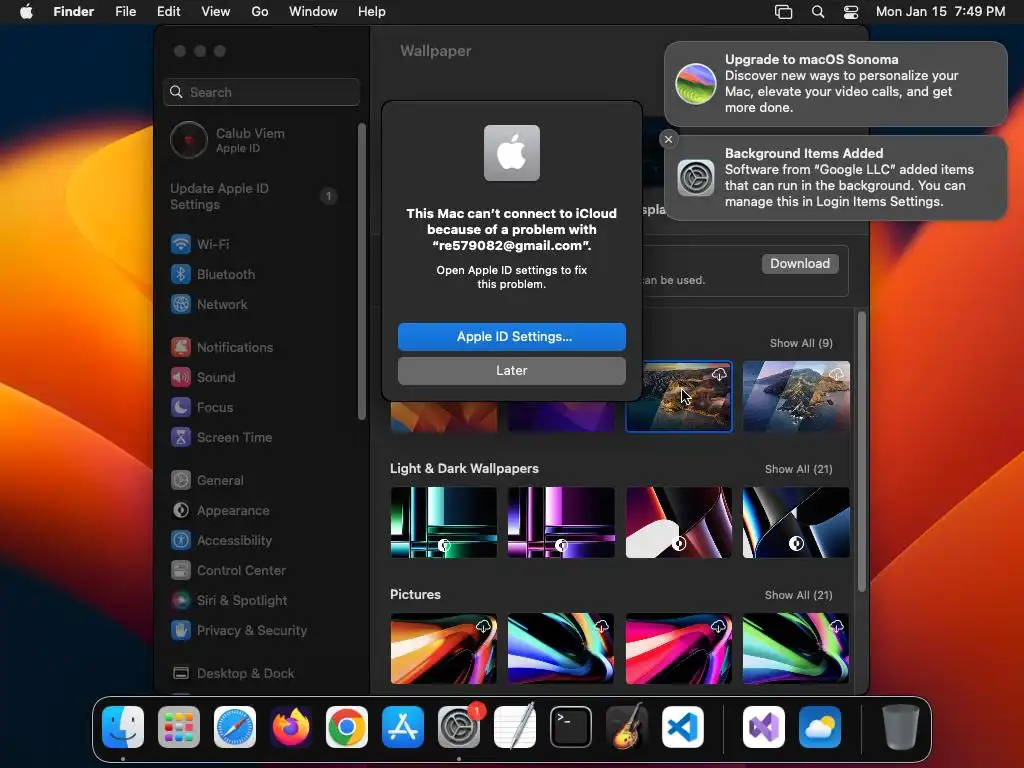
Task: Open the Finder menu
Action: (74, 12)
